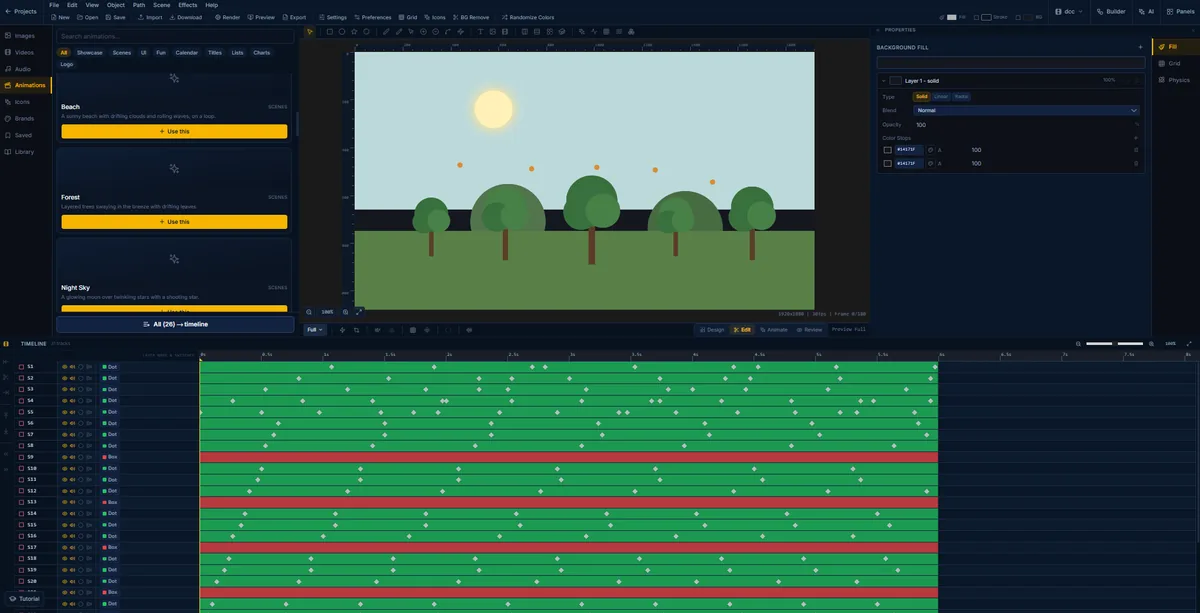Mute audio of track S3
The image size is (1200, 613).
72,390
